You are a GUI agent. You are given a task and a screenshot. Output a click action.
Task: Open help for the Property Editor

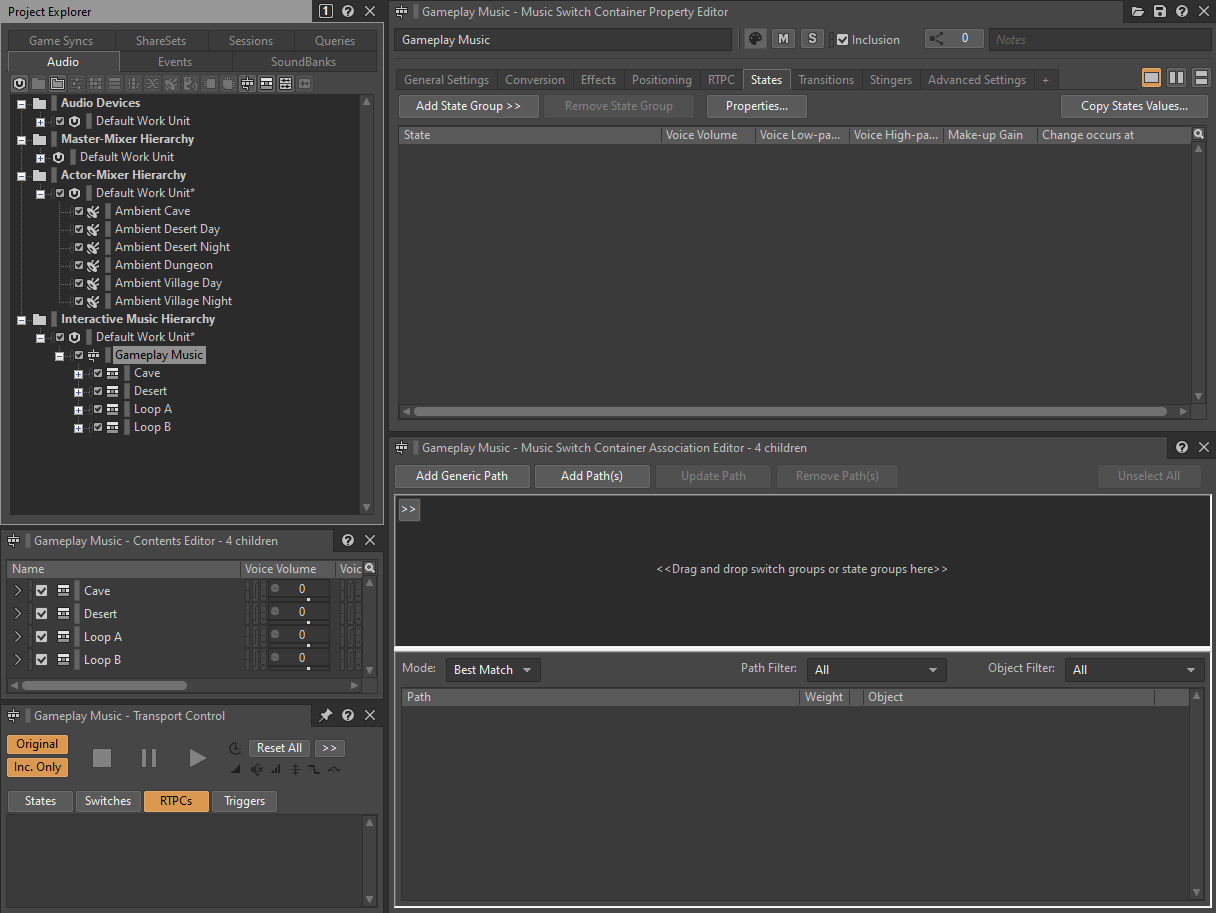tap(1182, 11)
